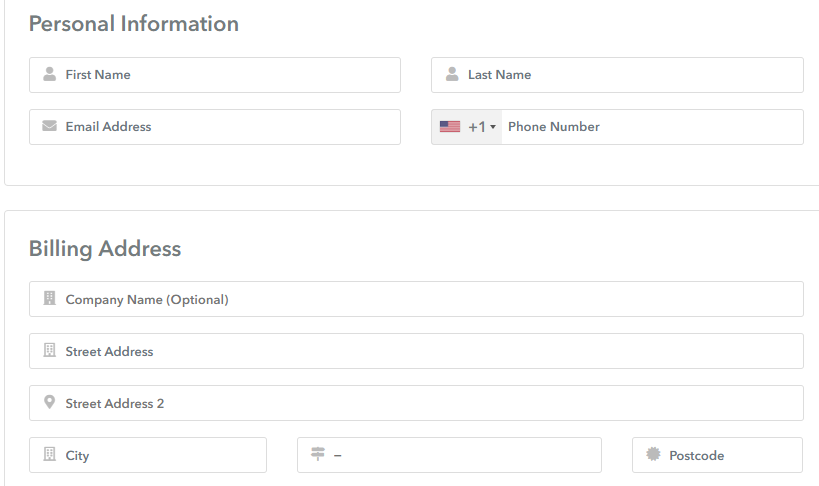Focus the Postcode input field

[717, 455]
